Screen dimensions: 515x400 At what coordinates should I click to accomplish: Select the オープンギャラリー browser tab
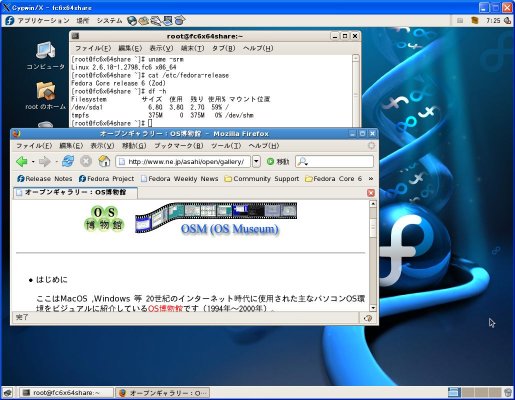point(75,193)
